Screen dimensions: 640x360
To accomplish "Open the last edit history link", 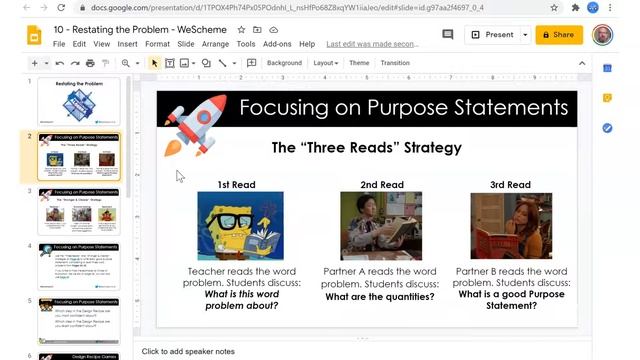I will 372,44.
